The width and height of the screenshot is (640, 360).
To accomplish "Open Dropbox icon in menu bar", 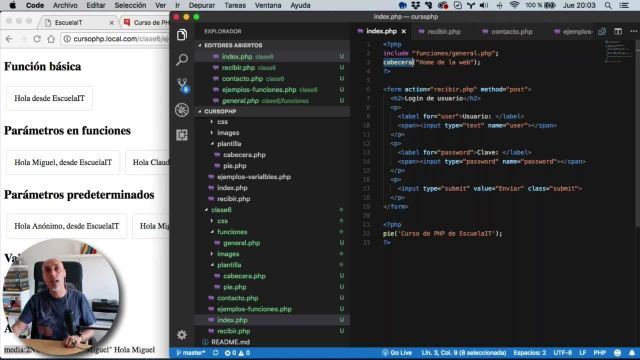I will pyautogui.click(x=416, y=5).
